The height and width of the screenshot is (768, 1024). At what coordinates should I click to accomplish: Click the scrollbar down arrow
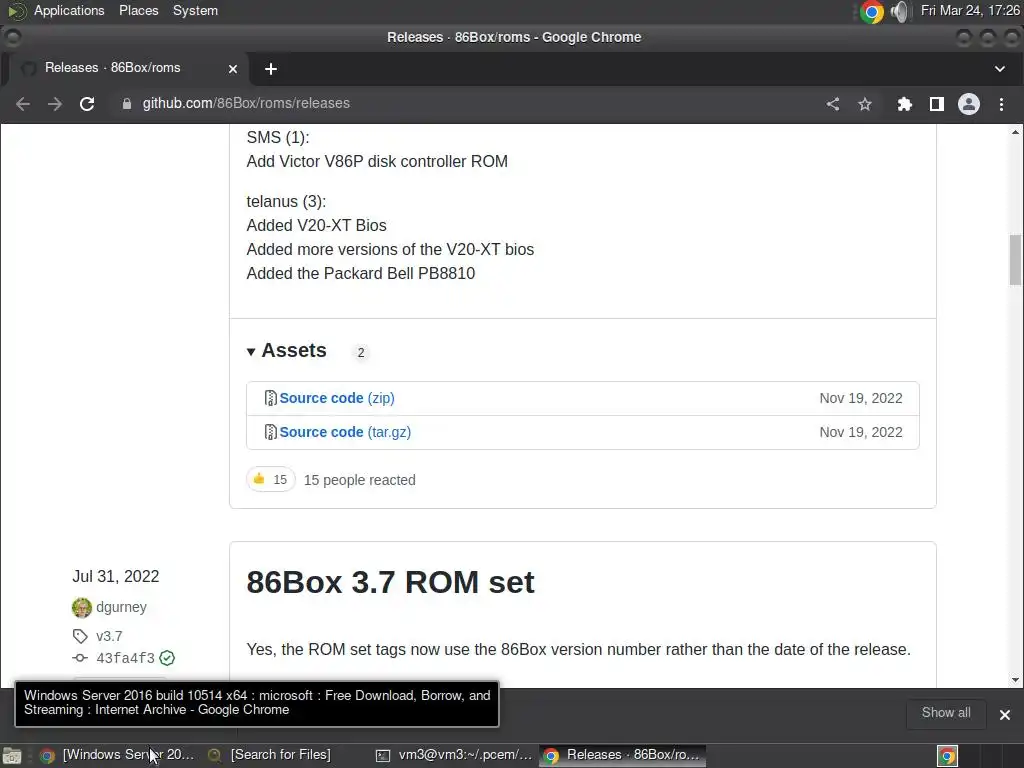tap(1015, 680)
